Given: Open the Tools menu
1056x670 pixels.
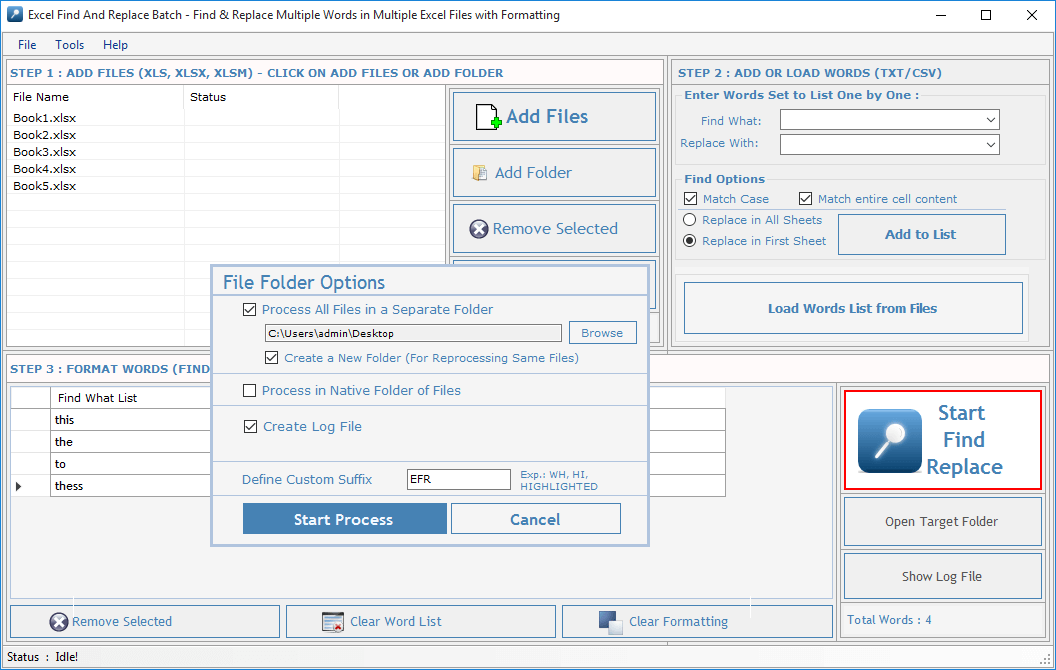Looking at the screenshot, I should pyautogui.click(x=69, y=44).
